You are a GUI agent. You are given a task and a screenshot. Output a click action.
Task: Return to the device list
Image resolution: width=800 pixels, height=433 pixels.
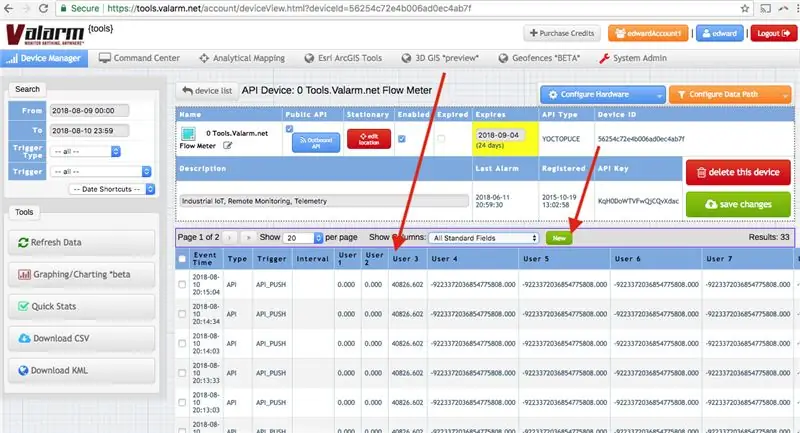(x=207, y=91)
